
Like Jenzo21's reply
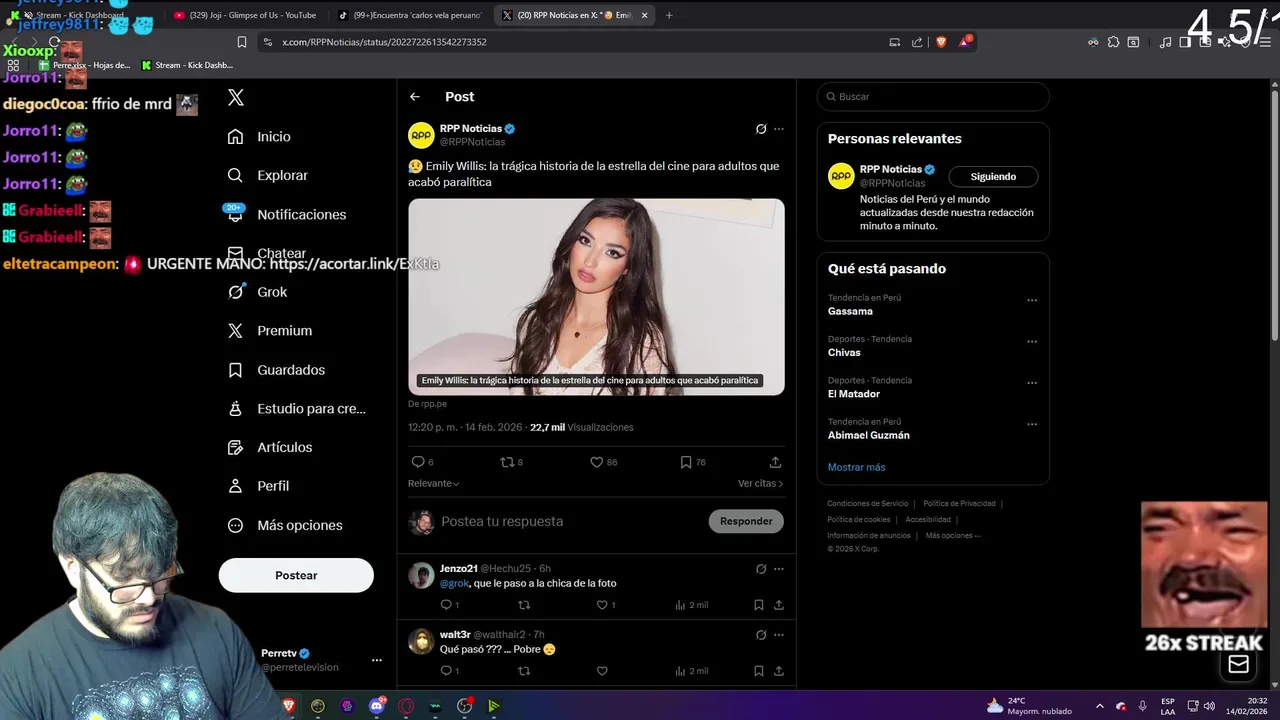coord(602,605)
